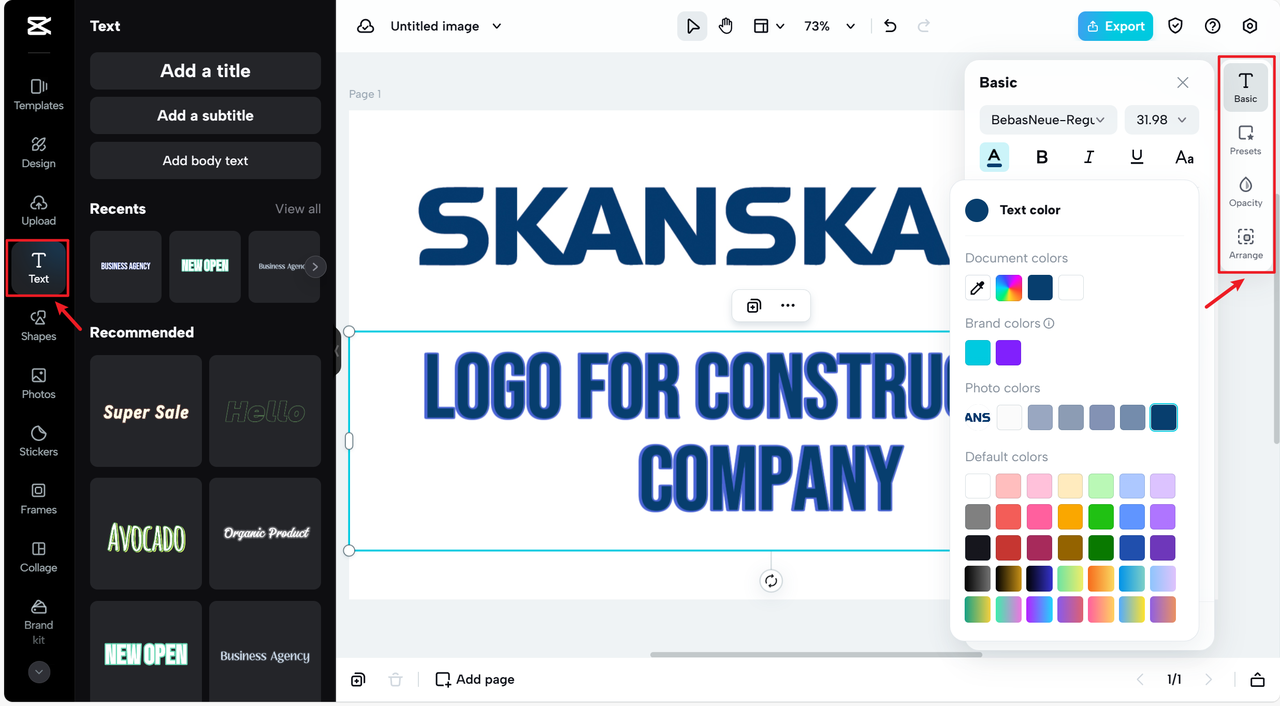Click the CapCut logo icon
This screenshot has width=1280, height=706.
tap(39, 27)
